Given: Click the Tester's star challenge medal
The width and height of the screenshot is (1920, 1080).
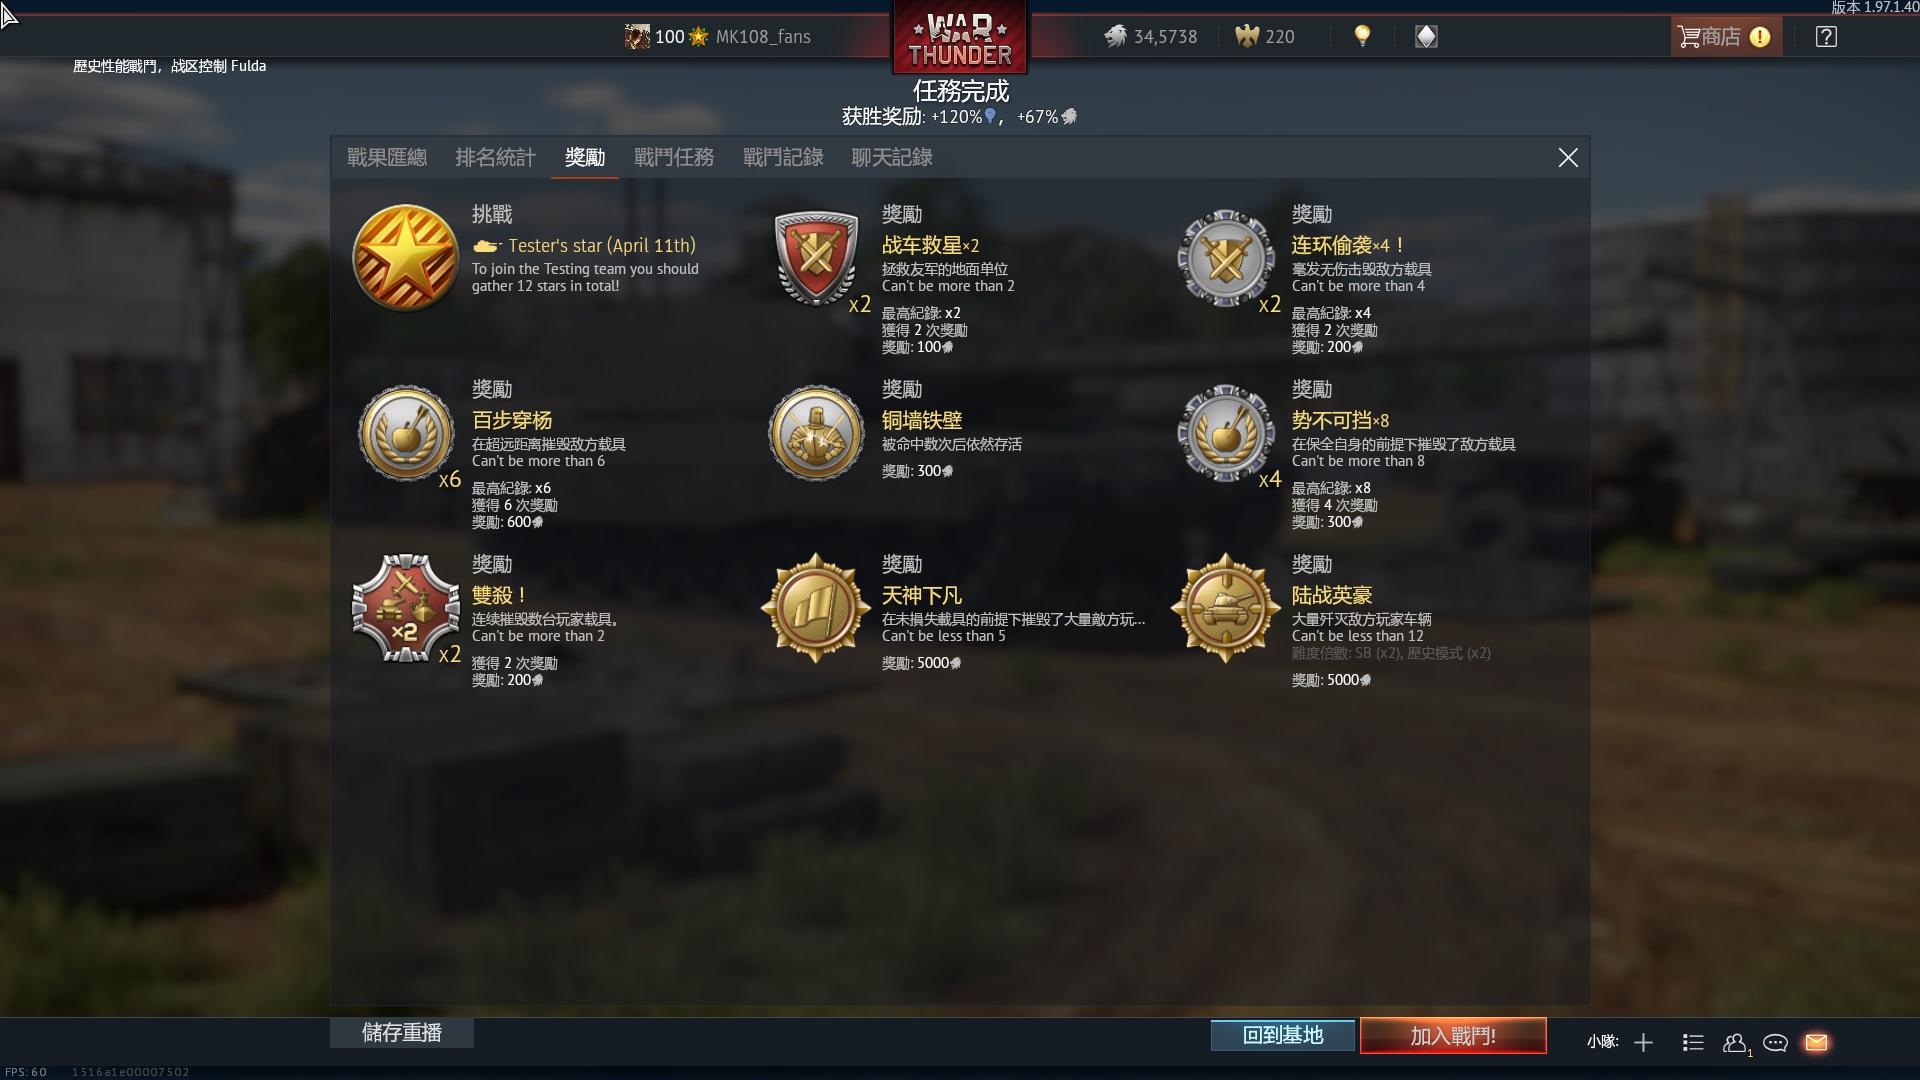Looking at the screenshot, I should click(405, 258).
